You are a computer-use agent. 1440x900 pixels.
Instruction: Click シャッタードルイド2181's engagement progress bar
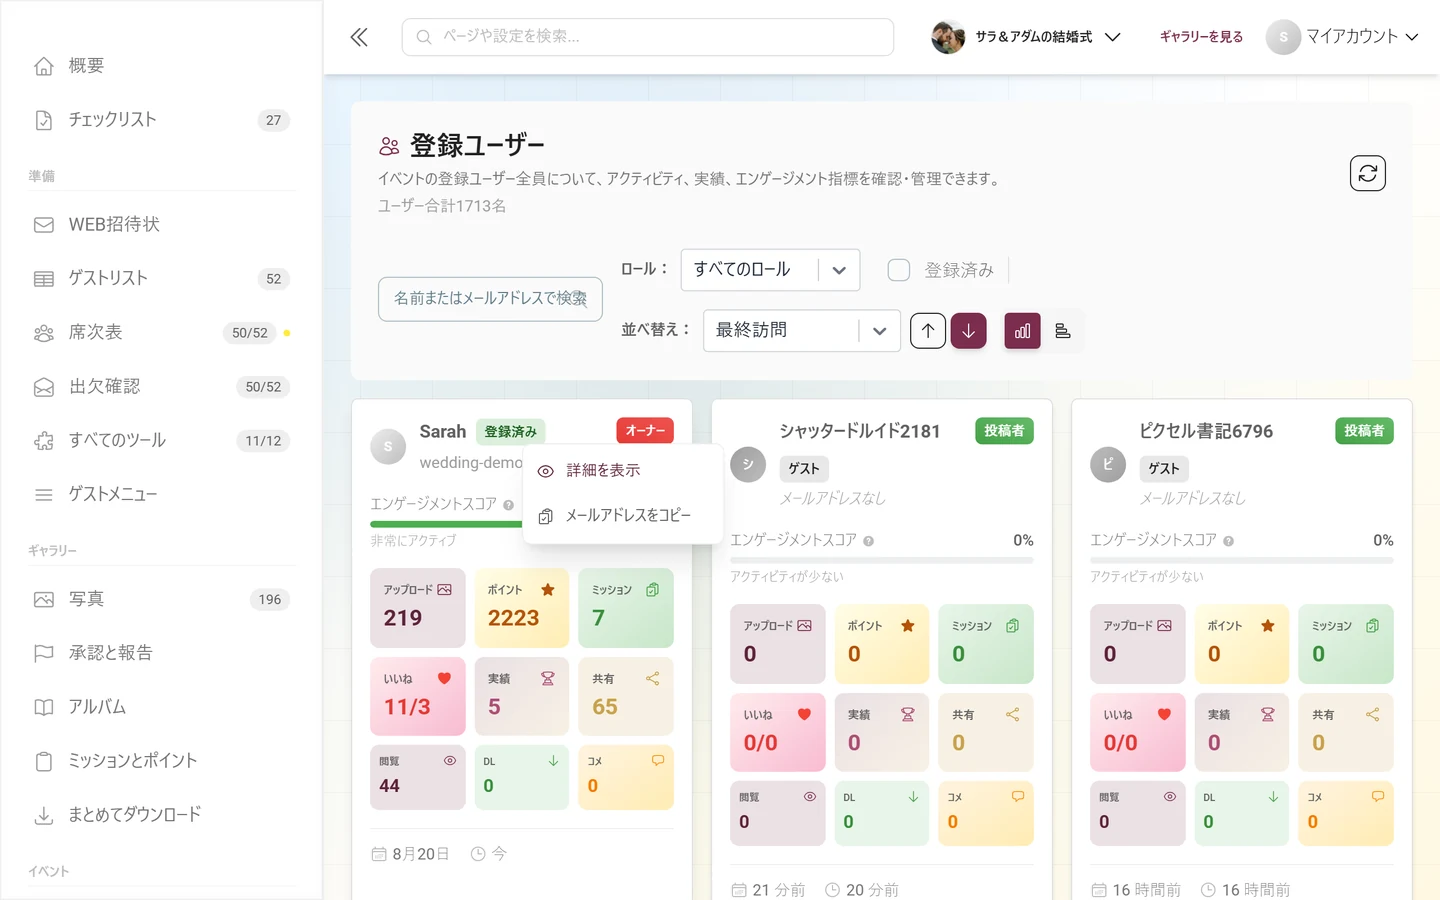[x=882, y=560]
